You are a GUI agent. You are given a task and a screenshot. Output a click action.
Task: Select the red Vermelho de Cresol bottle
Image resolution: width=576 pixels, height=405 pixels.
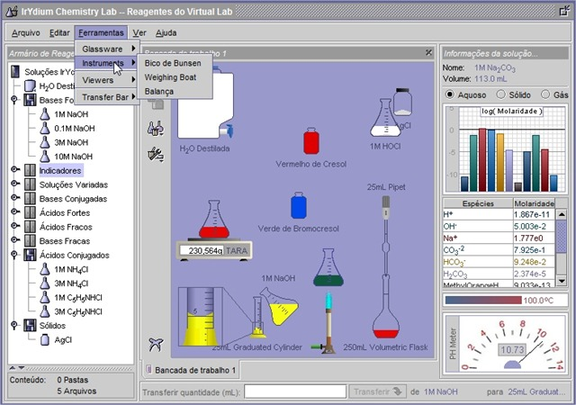point(311,140)
